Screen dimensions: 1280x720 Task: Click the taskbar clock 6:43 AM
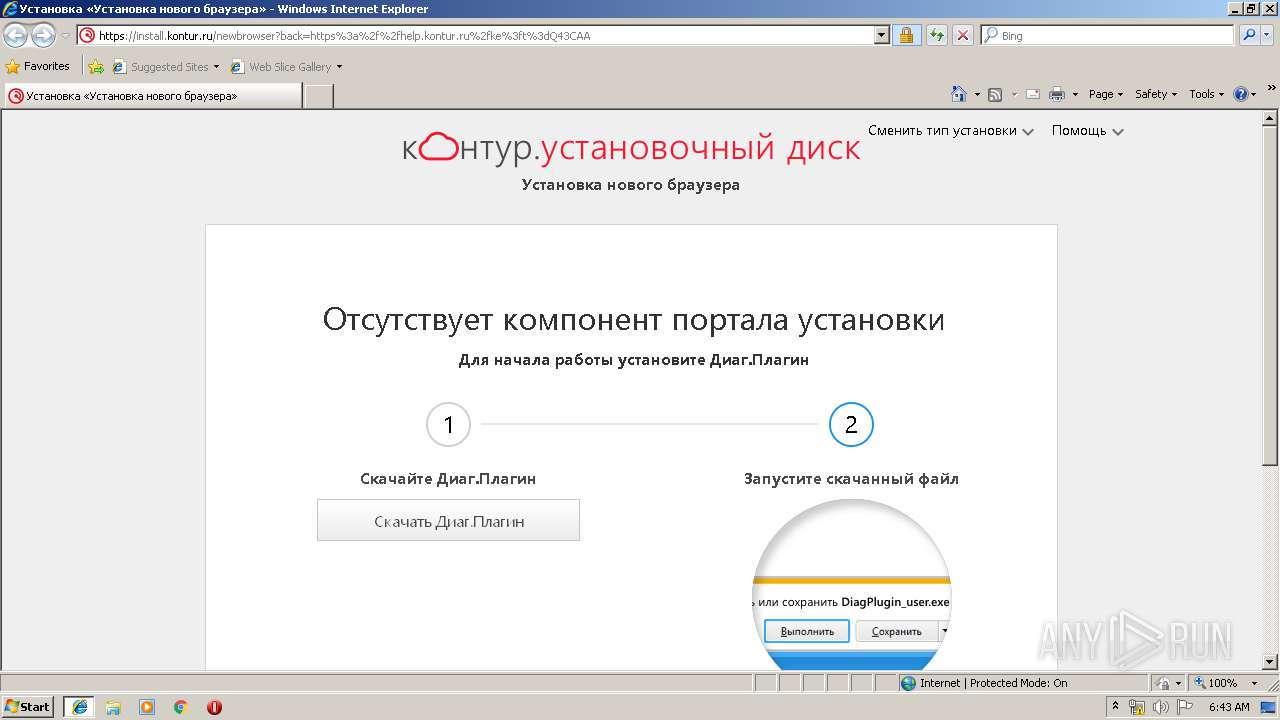tap(1229, 707)
